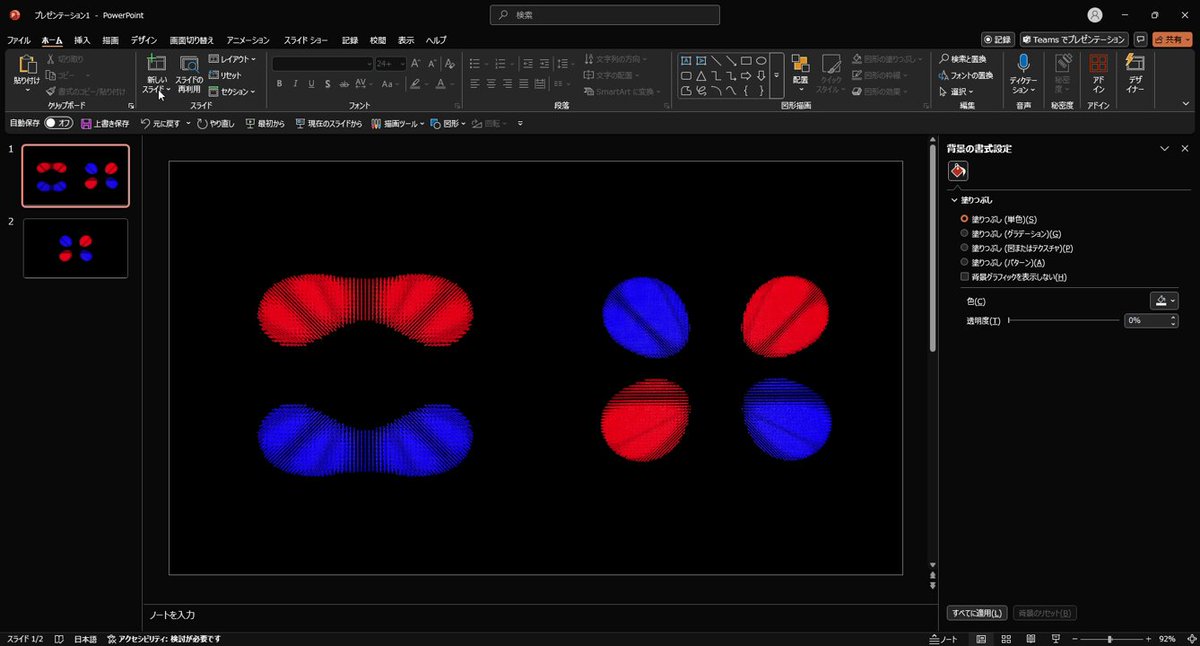This screenshot has height=646, width=1200.
Task: Start slideshow from current slide (現在のスライドから)
Action: pyautogui.click(x=328, y=124)
